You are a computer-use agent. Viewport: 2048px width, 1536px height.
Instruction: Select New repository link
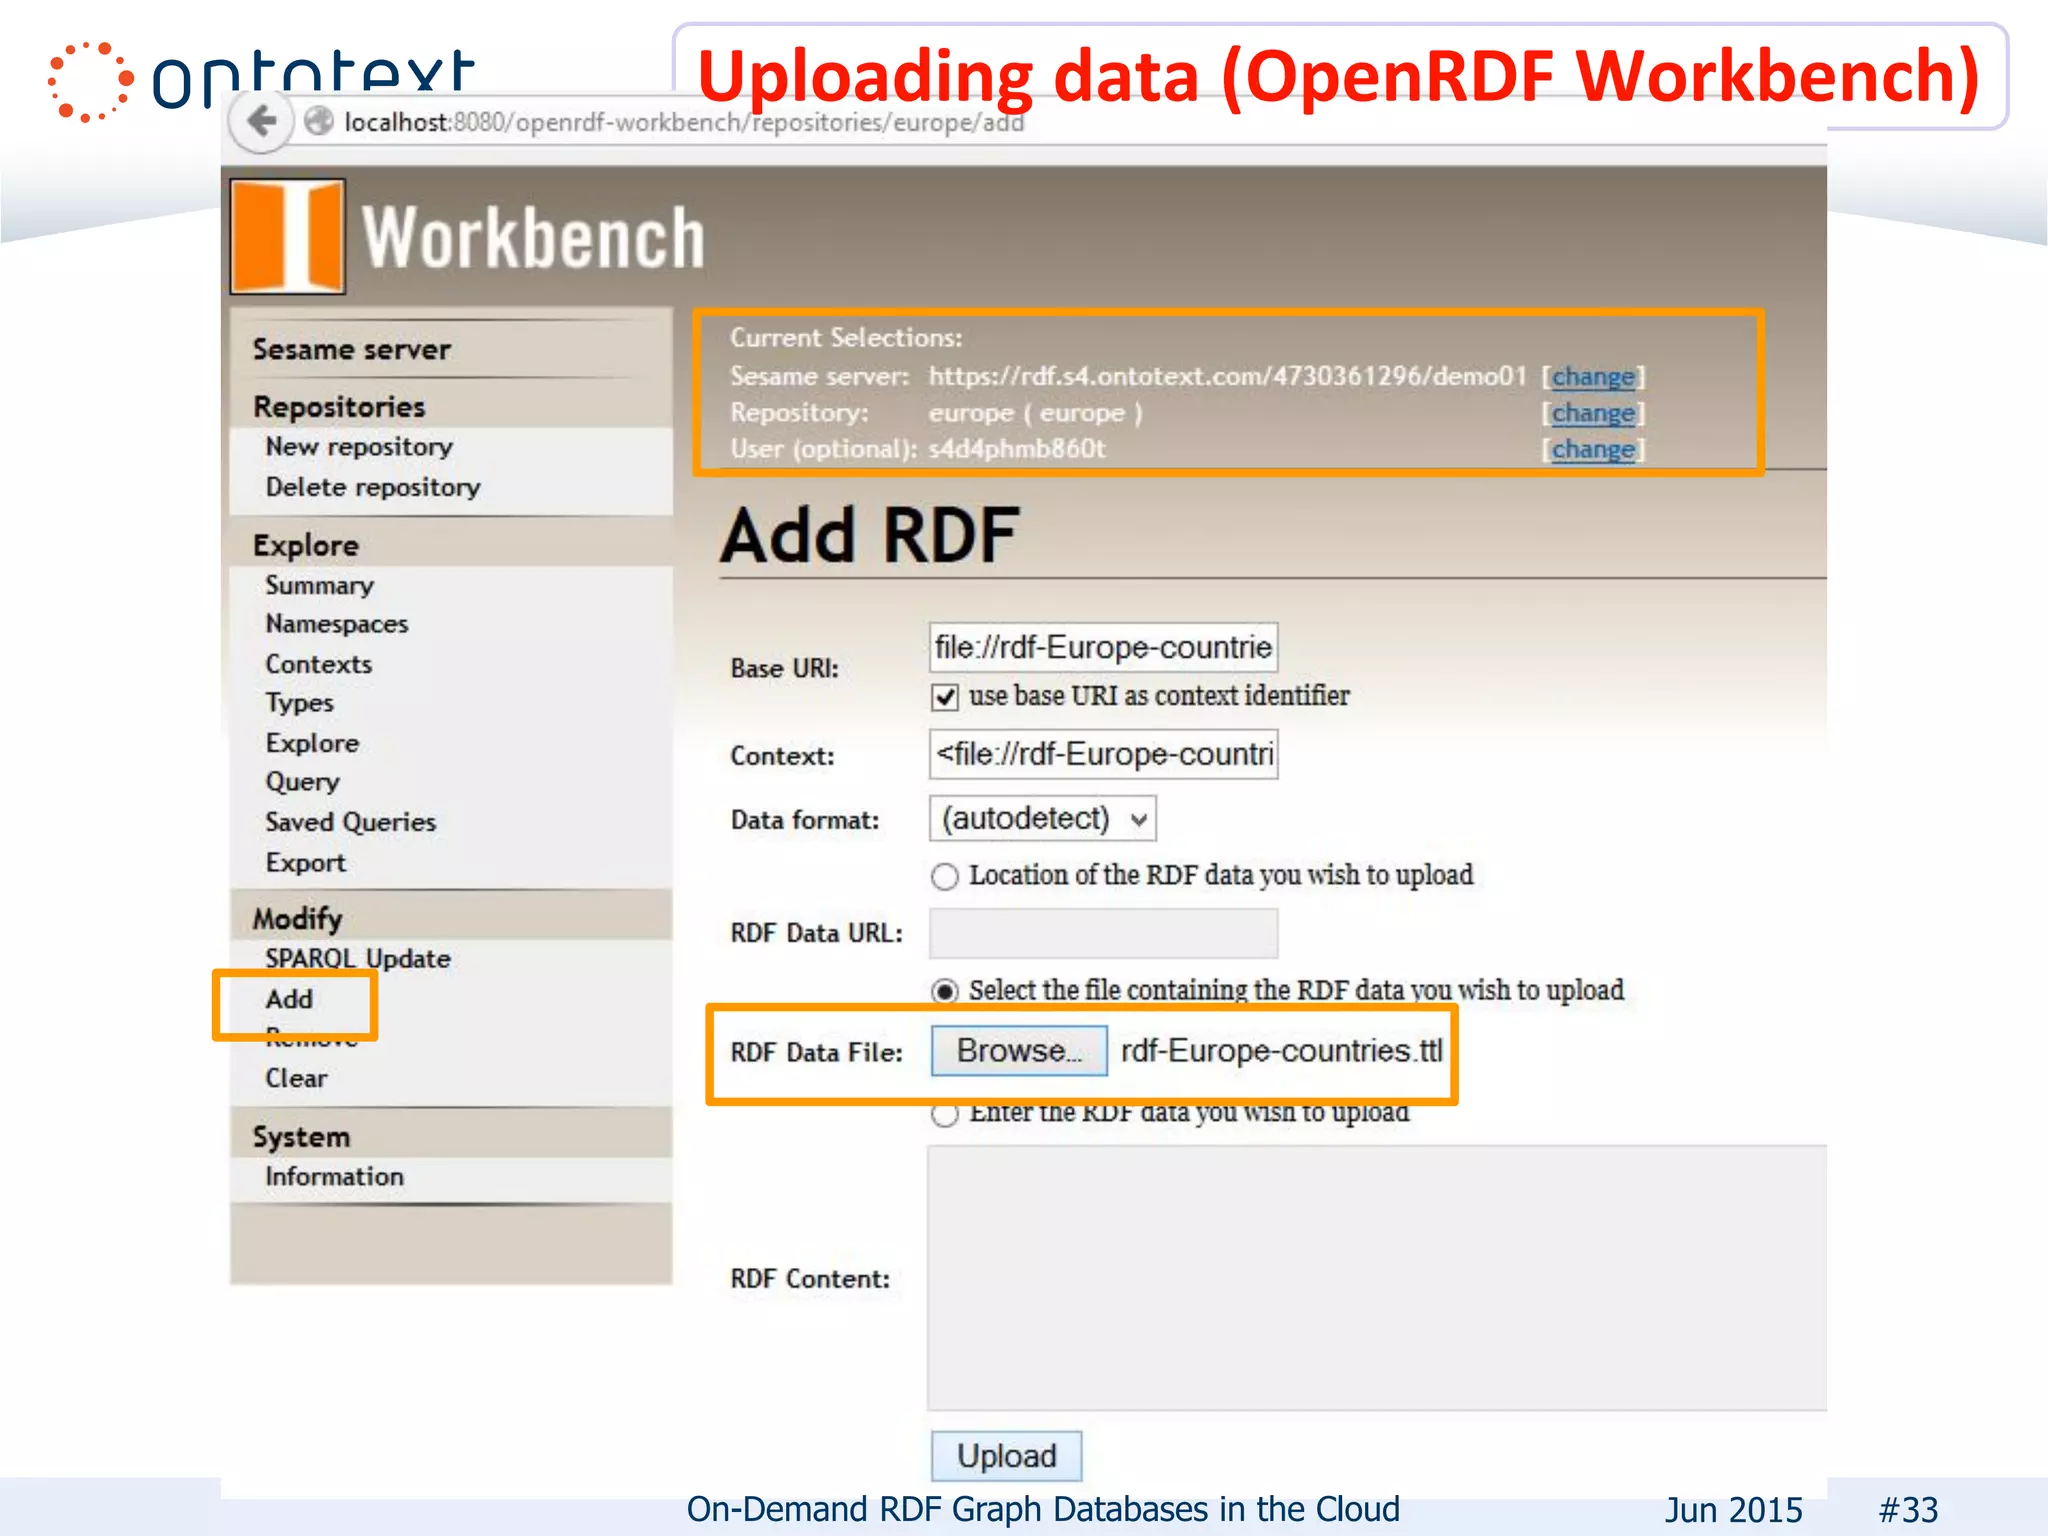[x=359, y=446]
